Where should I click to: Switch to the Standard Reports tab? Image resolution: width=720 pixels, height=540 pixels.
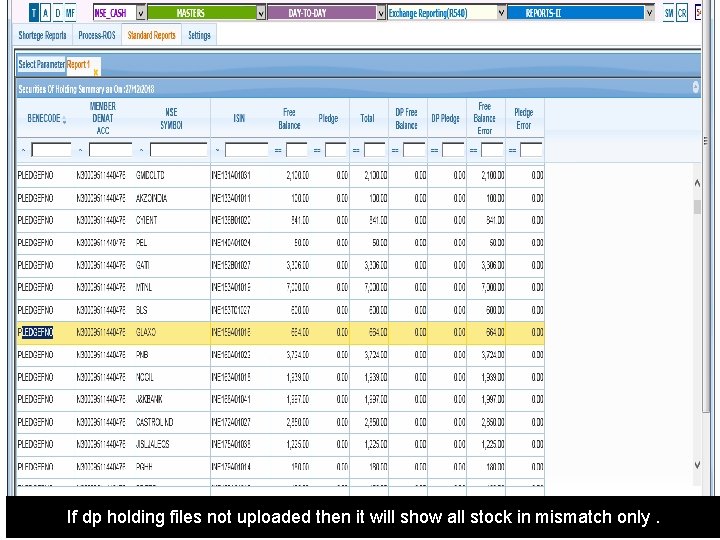[152, 35]
